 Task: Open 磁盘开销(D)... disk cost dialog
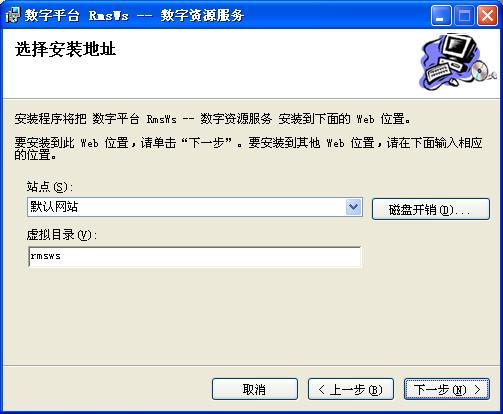coord(431,209)
